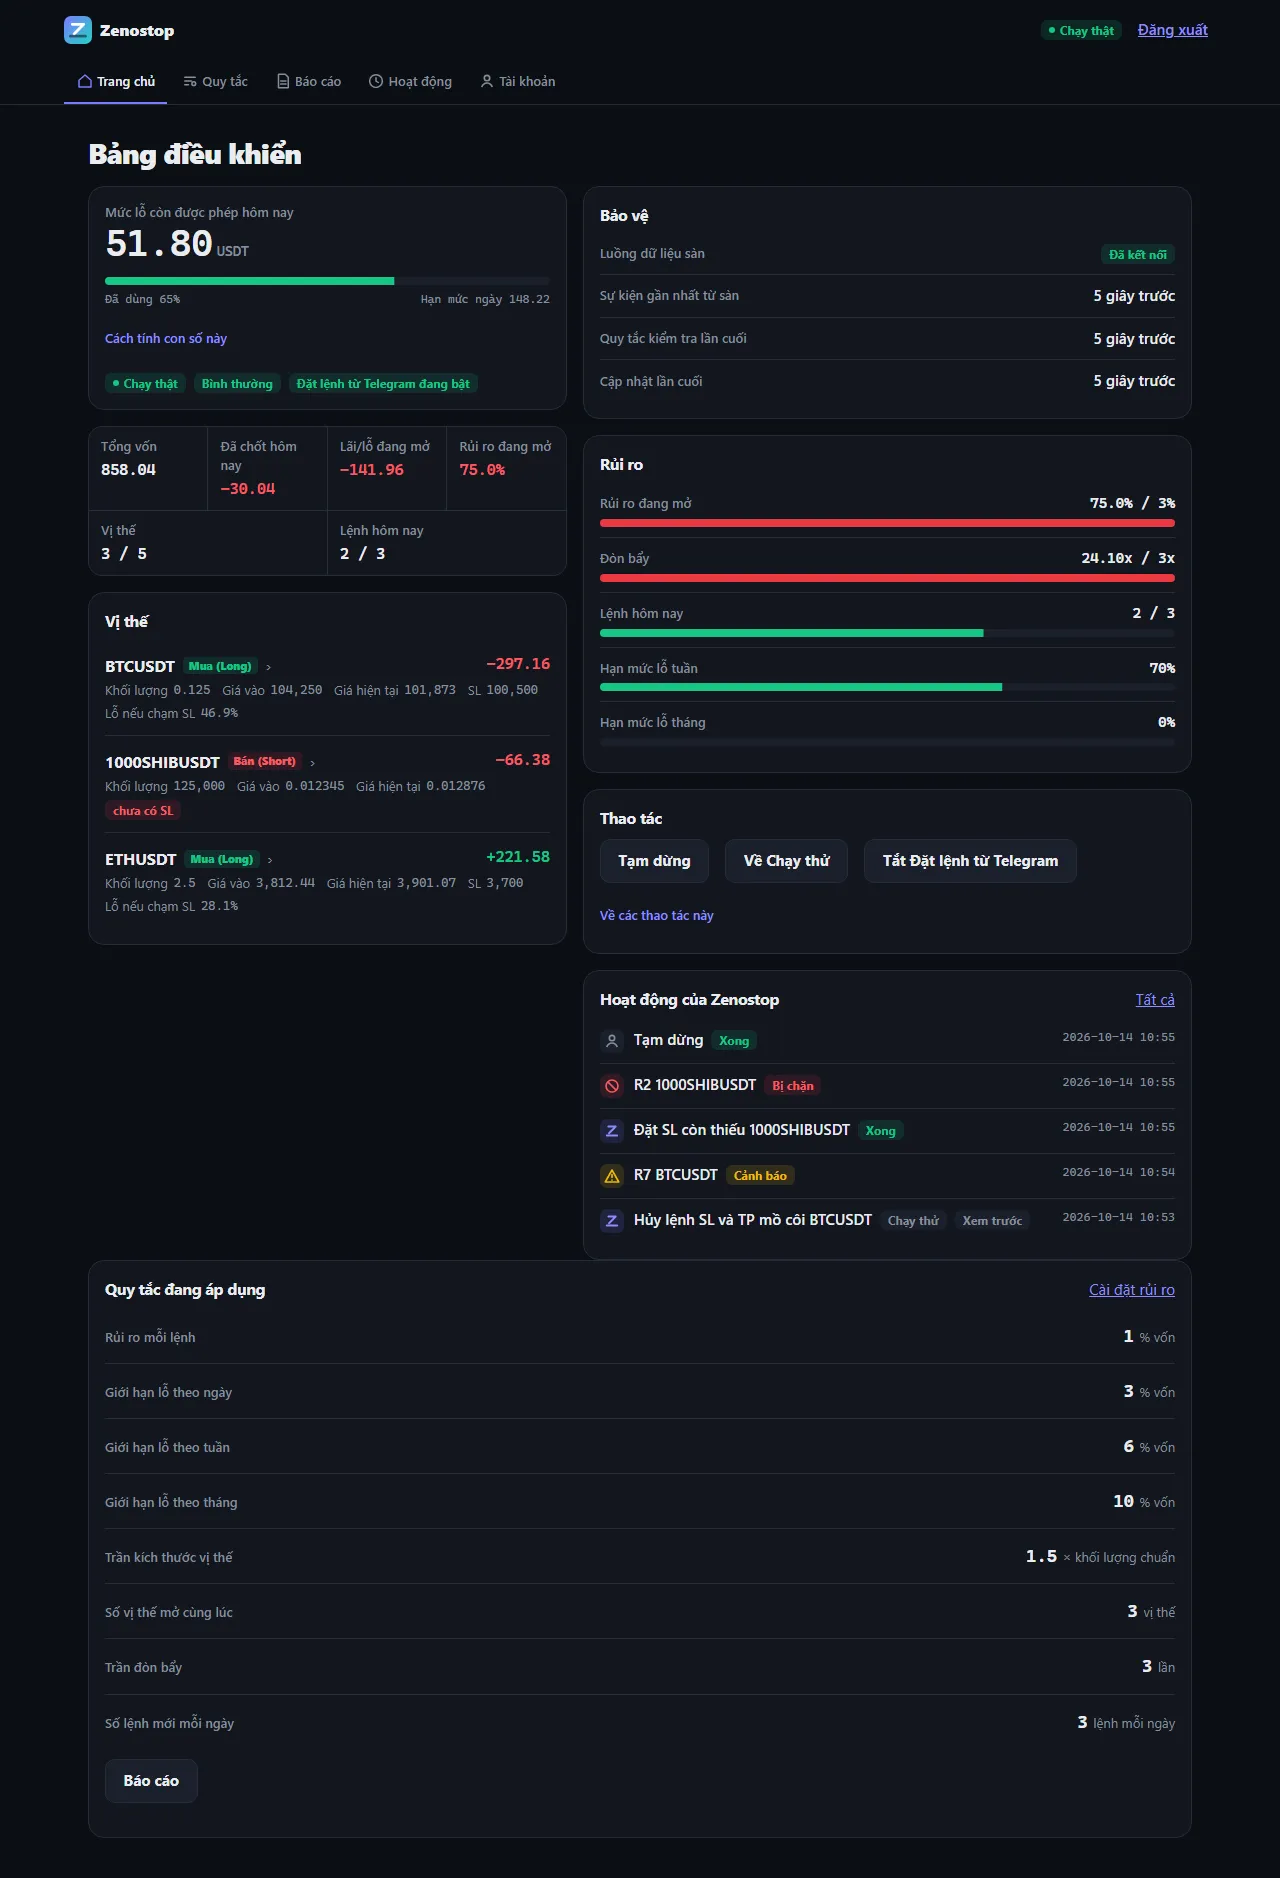
Task: Disable Tắt Đặt lệnh từ Telegram
Action: 970,861
